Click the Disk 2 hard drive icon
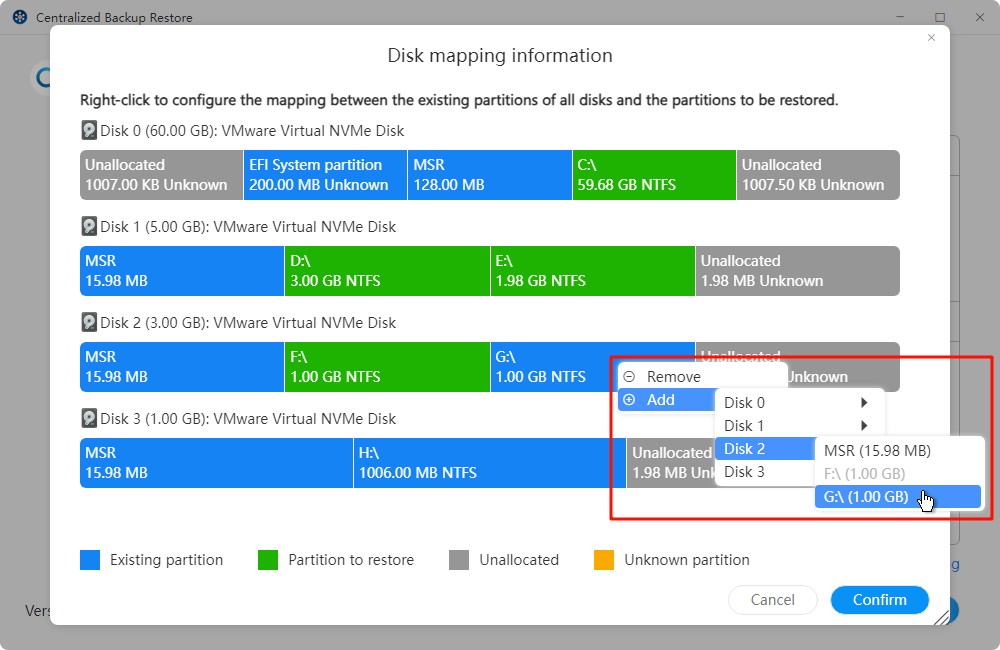 [x=89, y=323]
